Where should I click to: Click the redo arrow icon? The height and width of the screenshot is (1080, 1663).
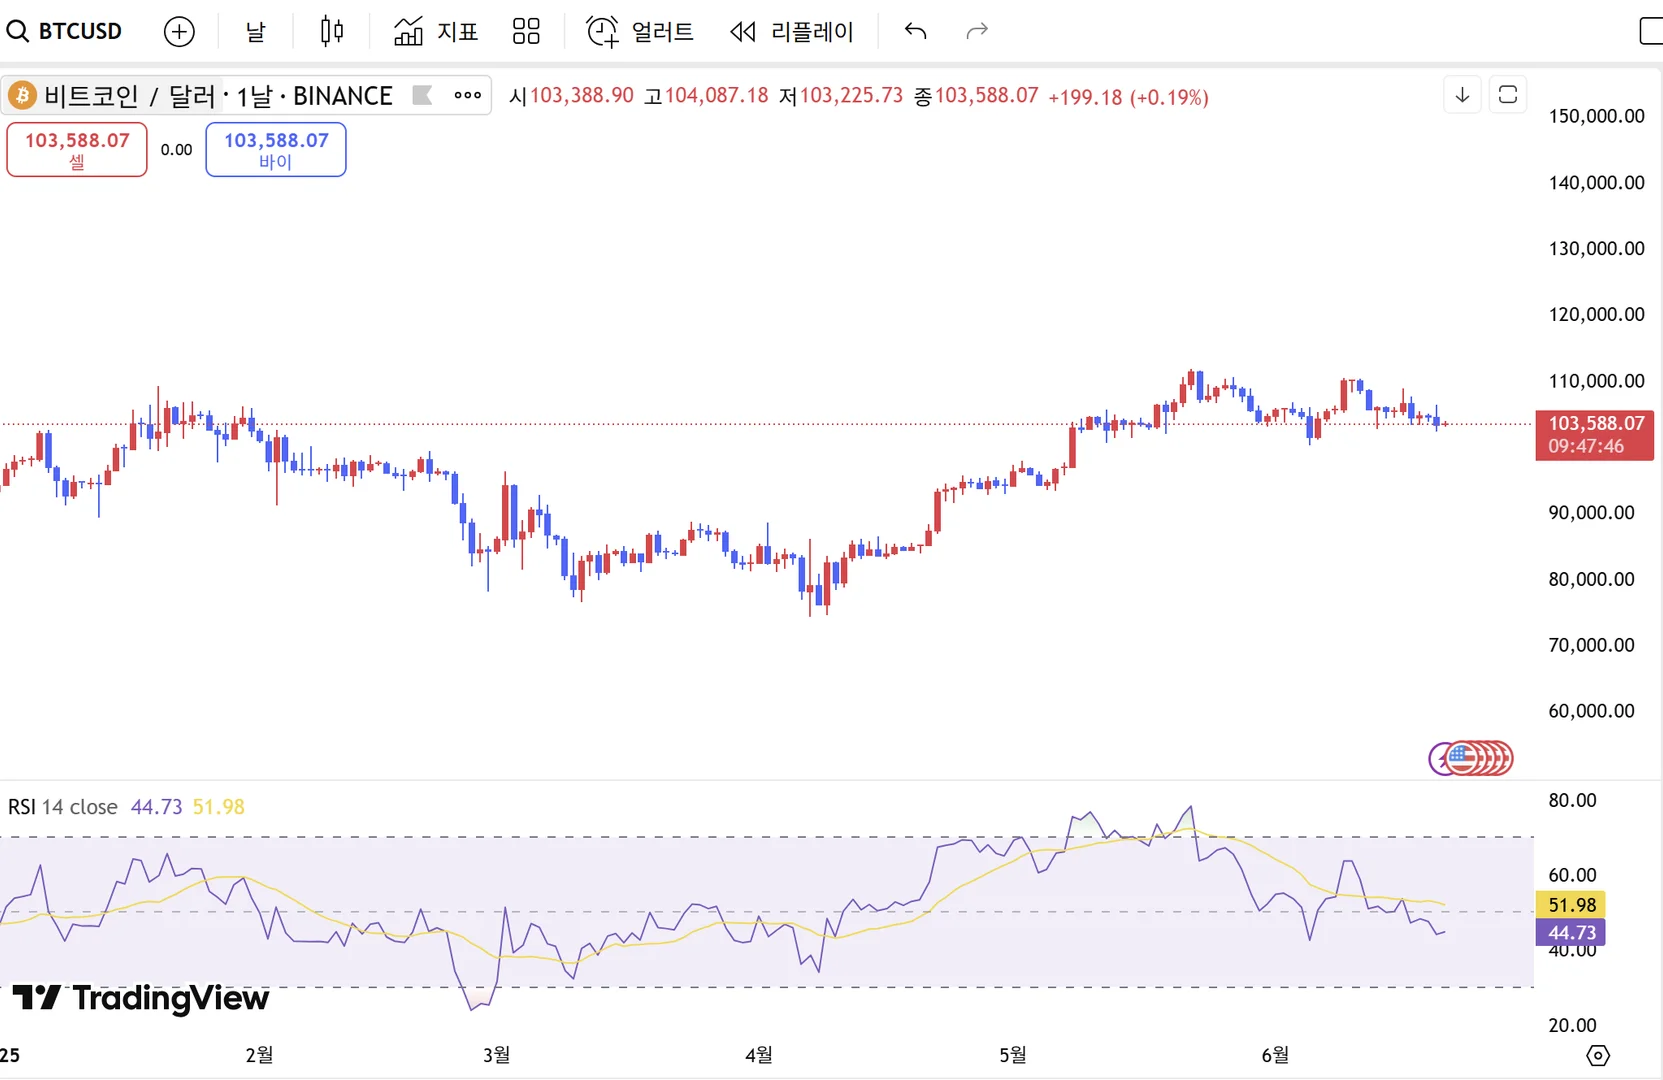click(x=977, y=32)
